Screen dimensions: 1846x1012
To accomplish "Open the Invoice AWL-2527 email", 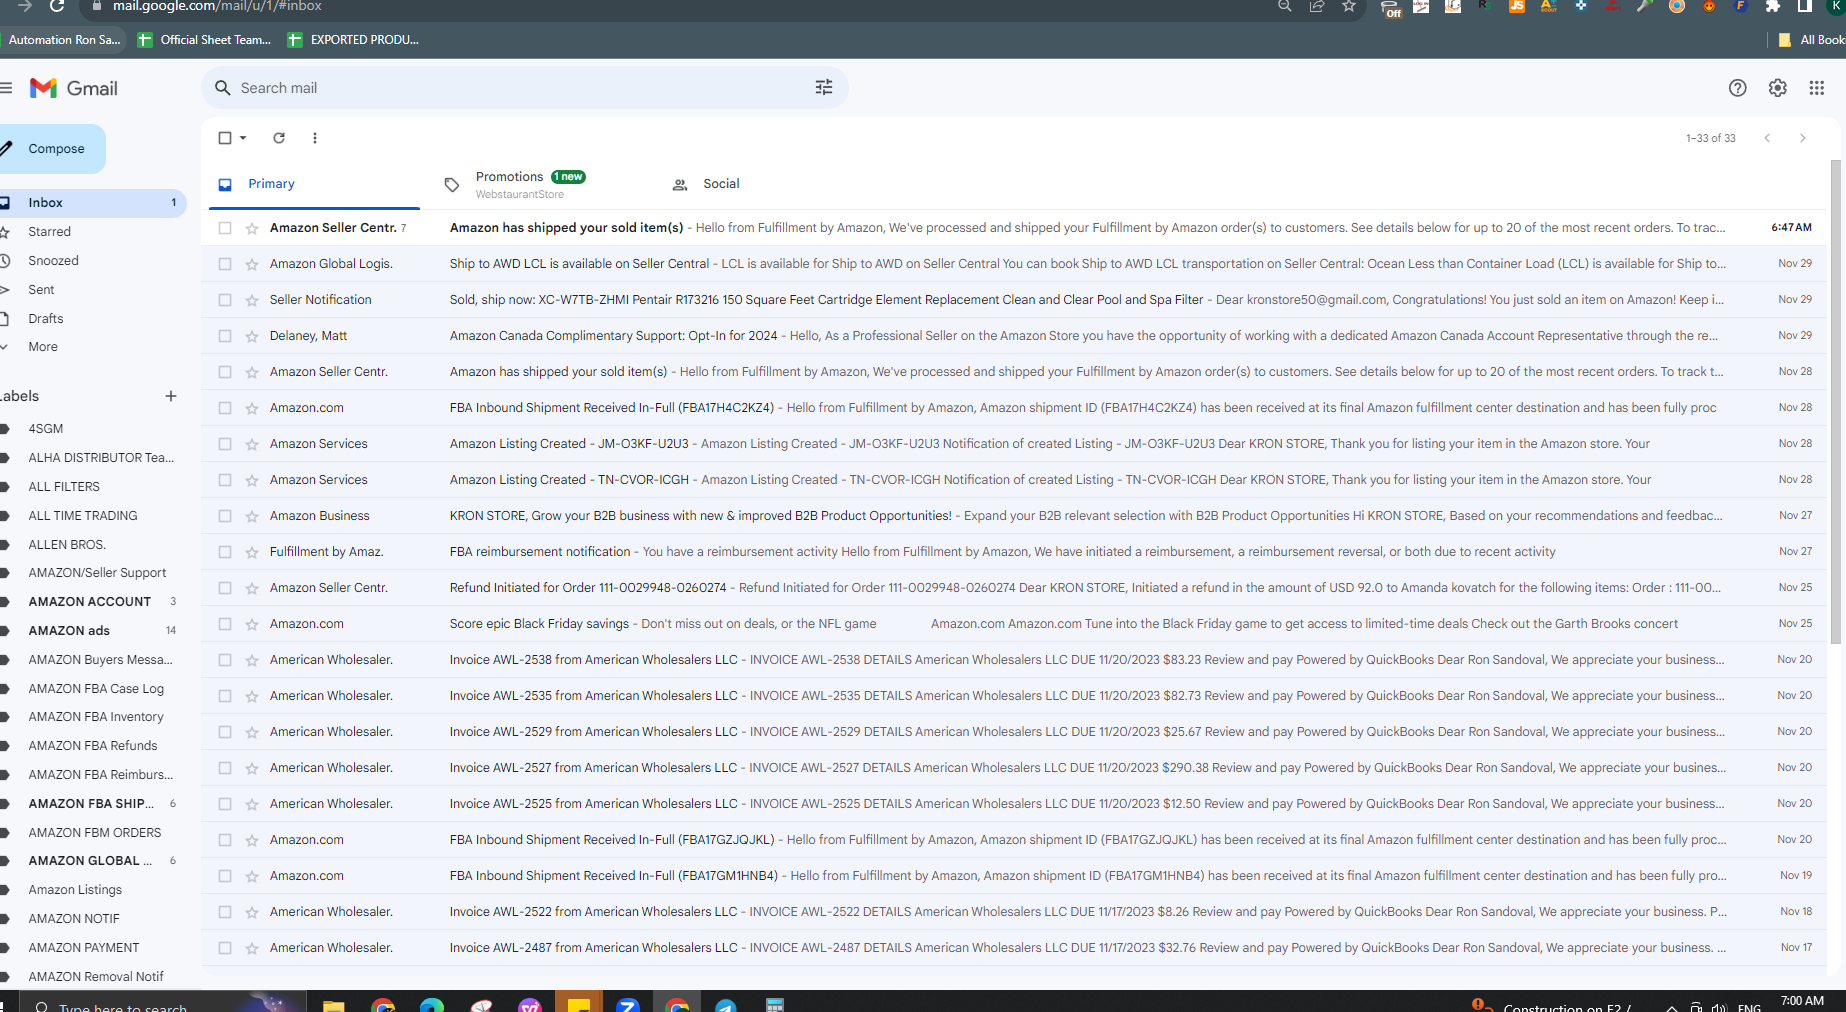I will click(1015, 768).
